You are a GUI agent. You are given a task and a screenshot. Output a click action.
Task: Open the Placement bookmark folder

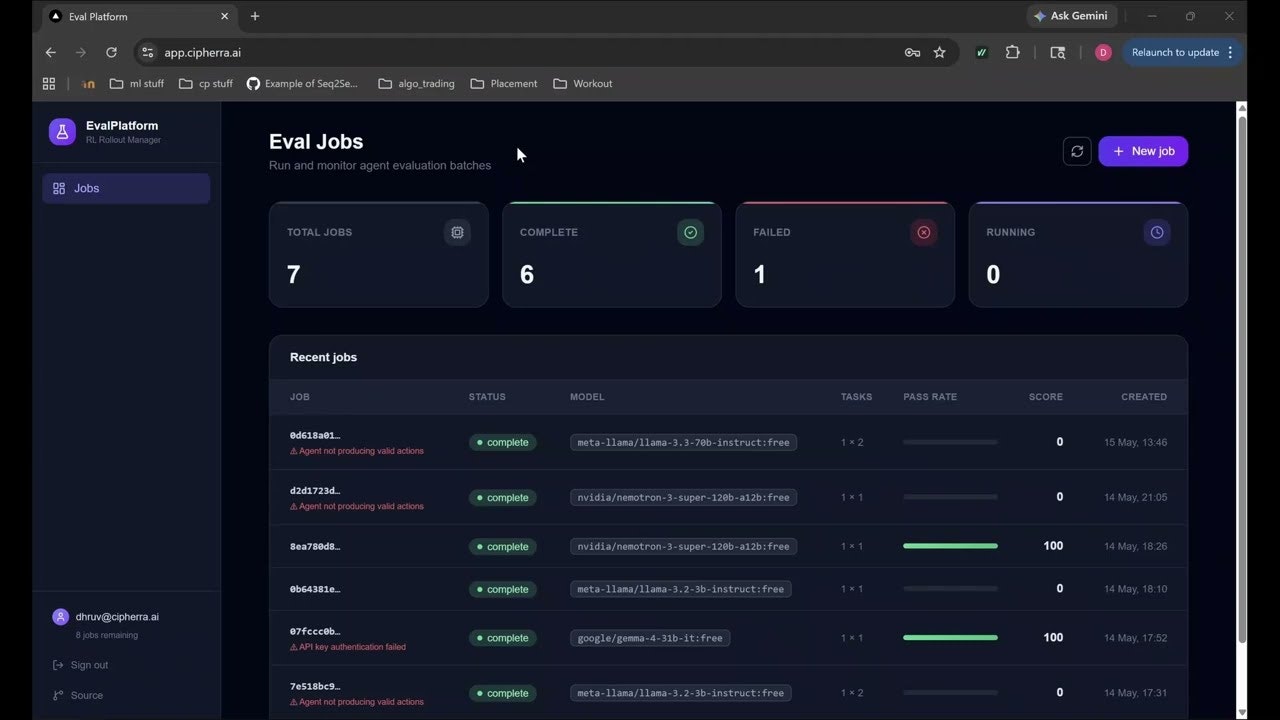tap(504, 84)
